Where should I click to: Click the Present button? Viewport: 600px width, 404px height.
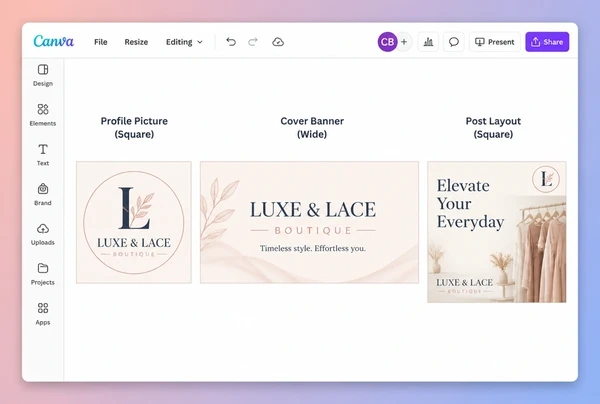[495, 42]
